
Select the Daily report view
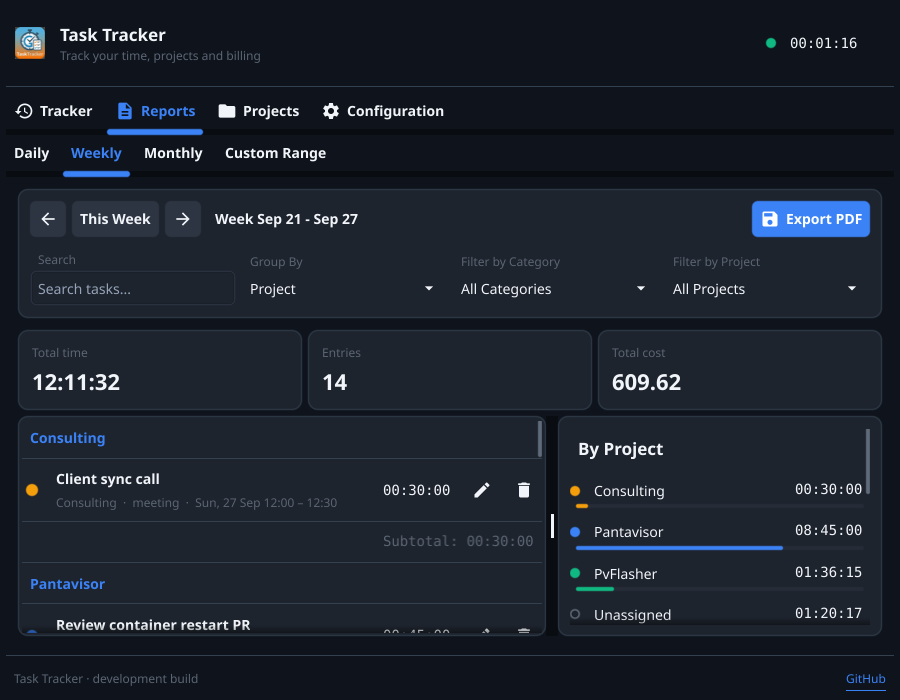pyautogui.click(x=32, y=153)
